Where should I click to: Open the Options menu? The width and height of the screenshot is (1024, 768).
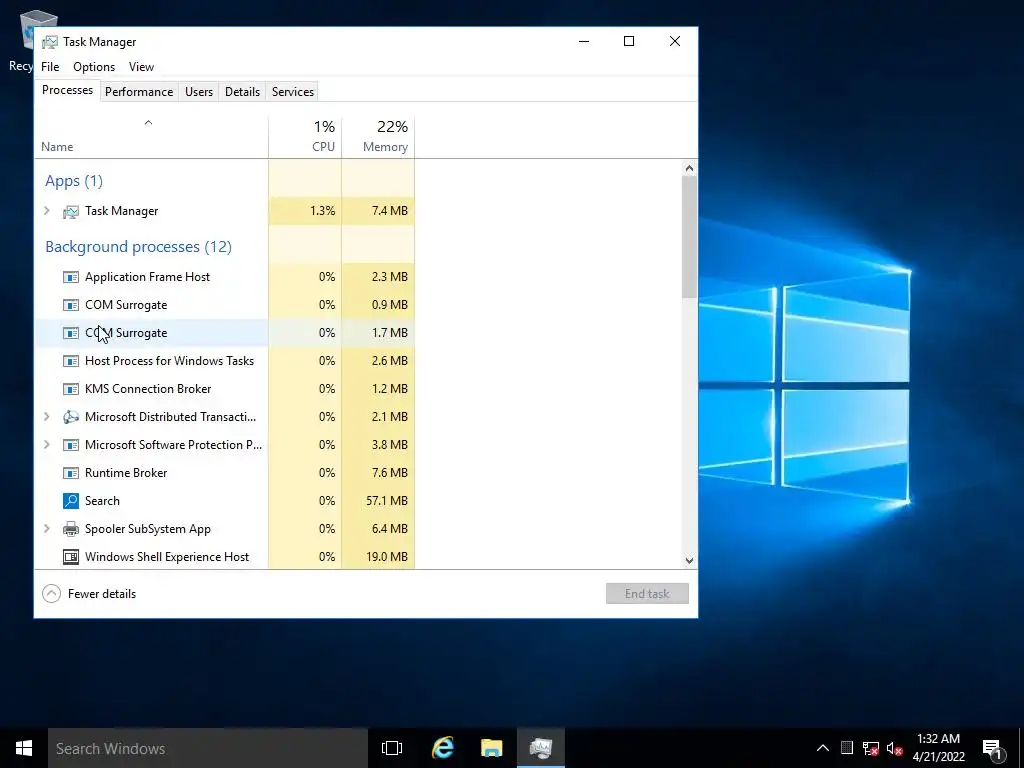94,67
